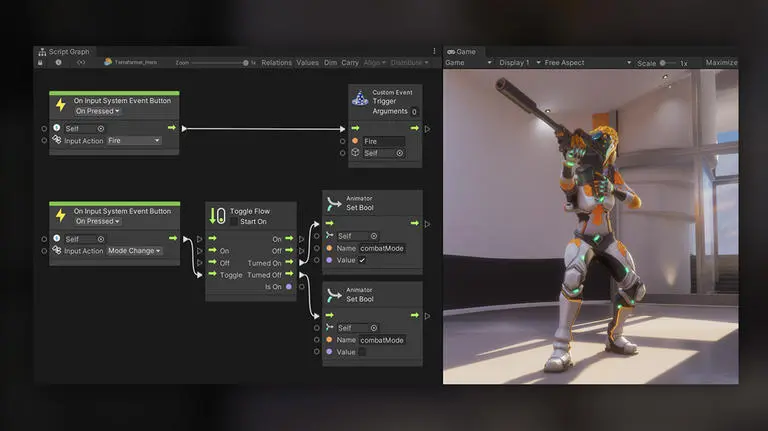
Task: Click the Self field on the Fire event node
Action: [x=84, y=129]
